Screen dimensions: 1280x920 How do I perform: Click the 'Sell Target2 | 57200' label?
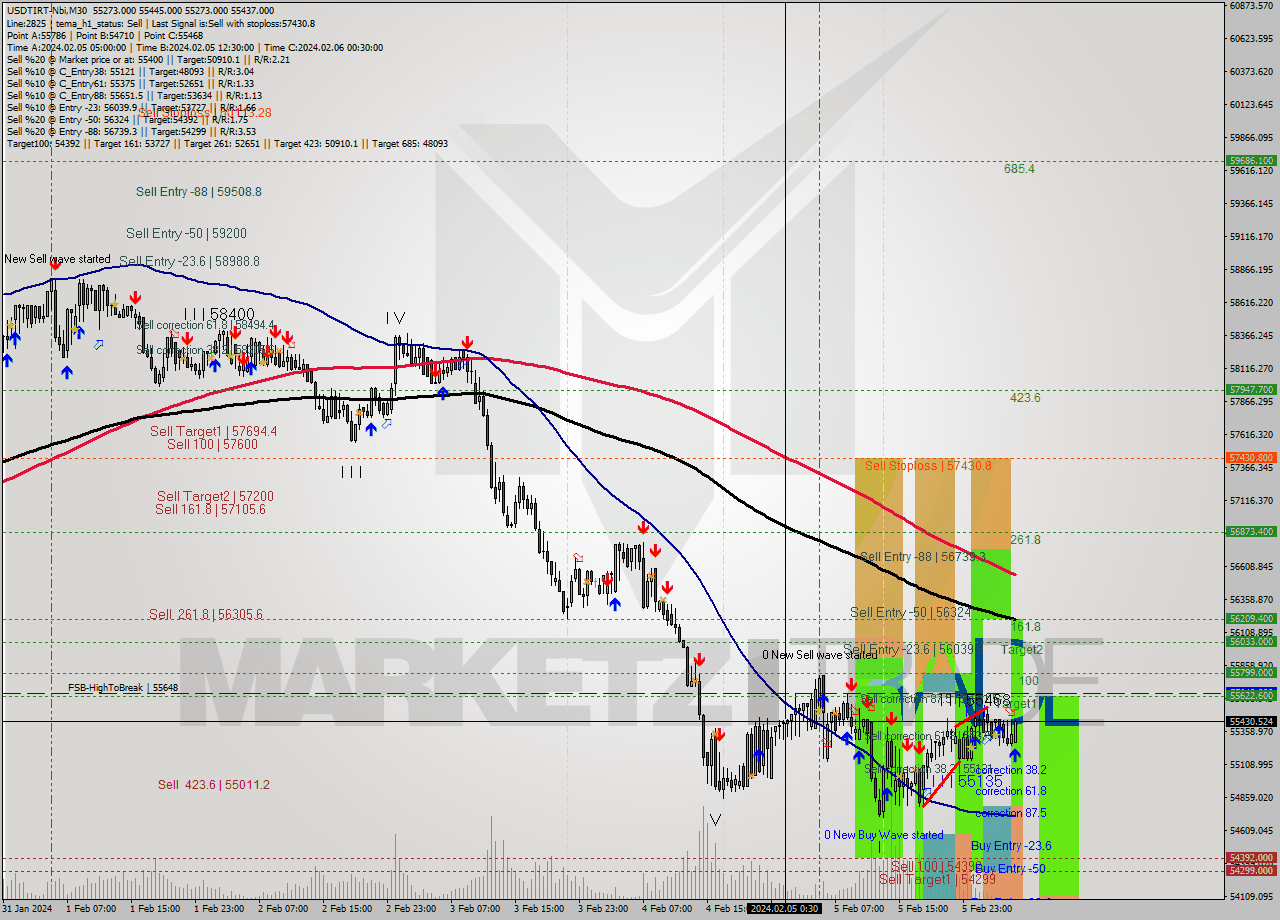215,496
